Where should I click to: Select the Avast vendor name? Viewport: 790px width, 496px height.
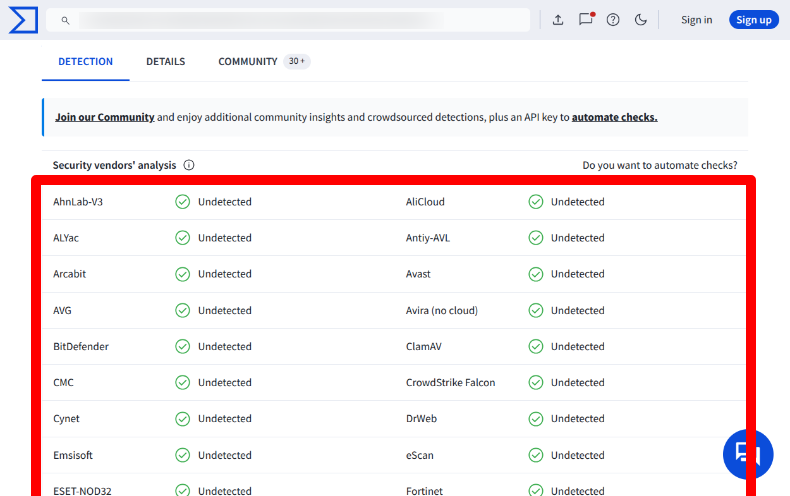pos(418,274)
